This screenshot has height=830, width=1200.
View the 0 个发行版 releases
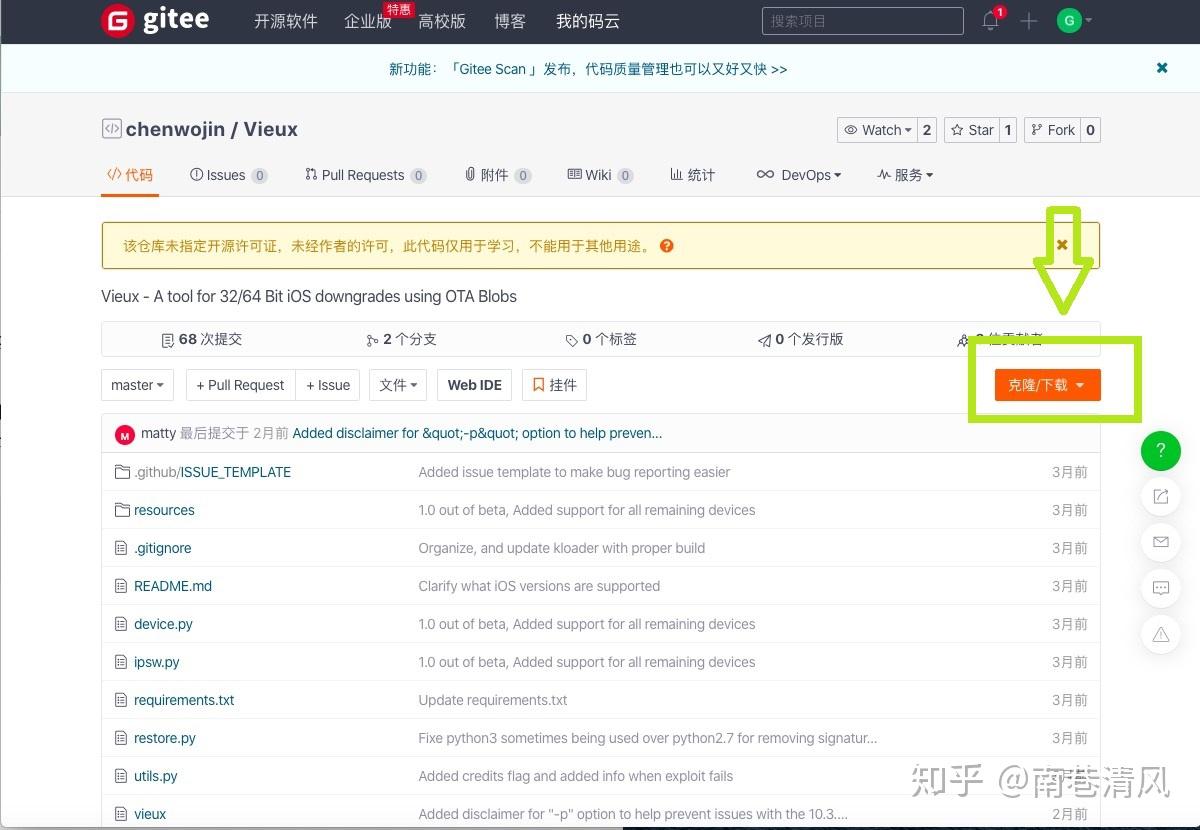(x=801, y=339)
